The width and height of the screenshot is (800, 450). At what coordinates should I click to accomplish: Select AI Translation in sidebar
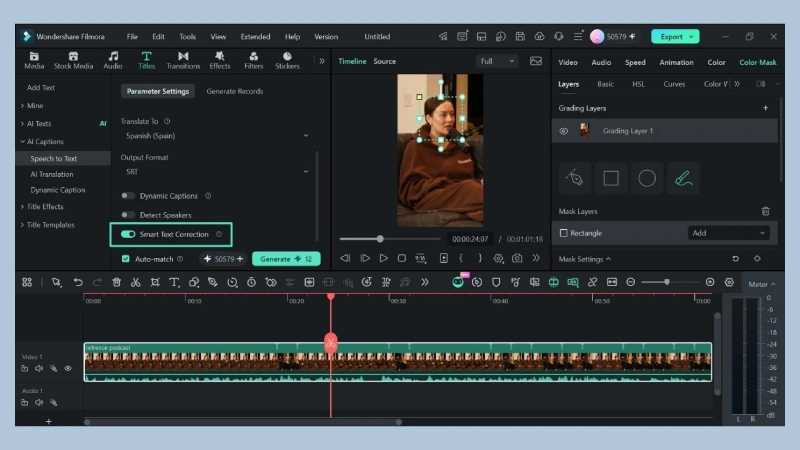pyautogui.click(x=52, y=174)
